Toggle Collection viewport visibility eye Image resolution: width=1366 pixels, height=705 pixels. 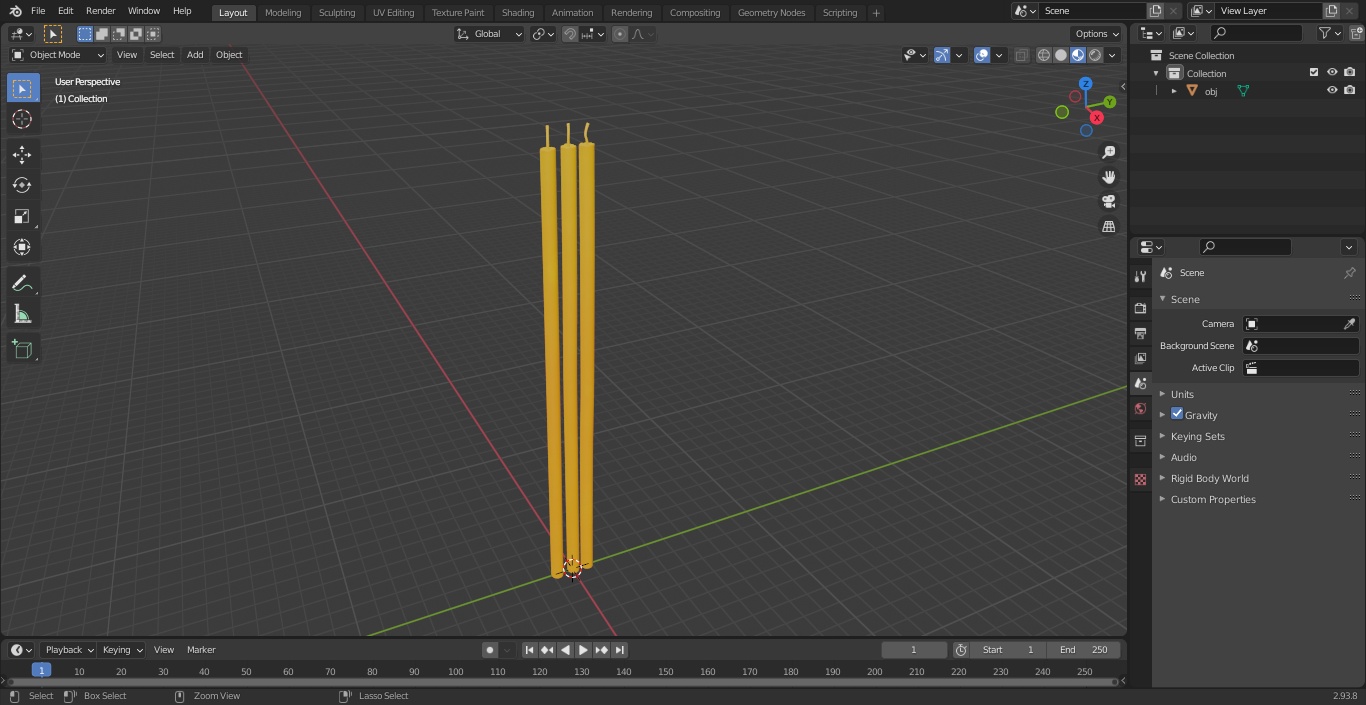pyautogui.click(x=1332, y=73)
